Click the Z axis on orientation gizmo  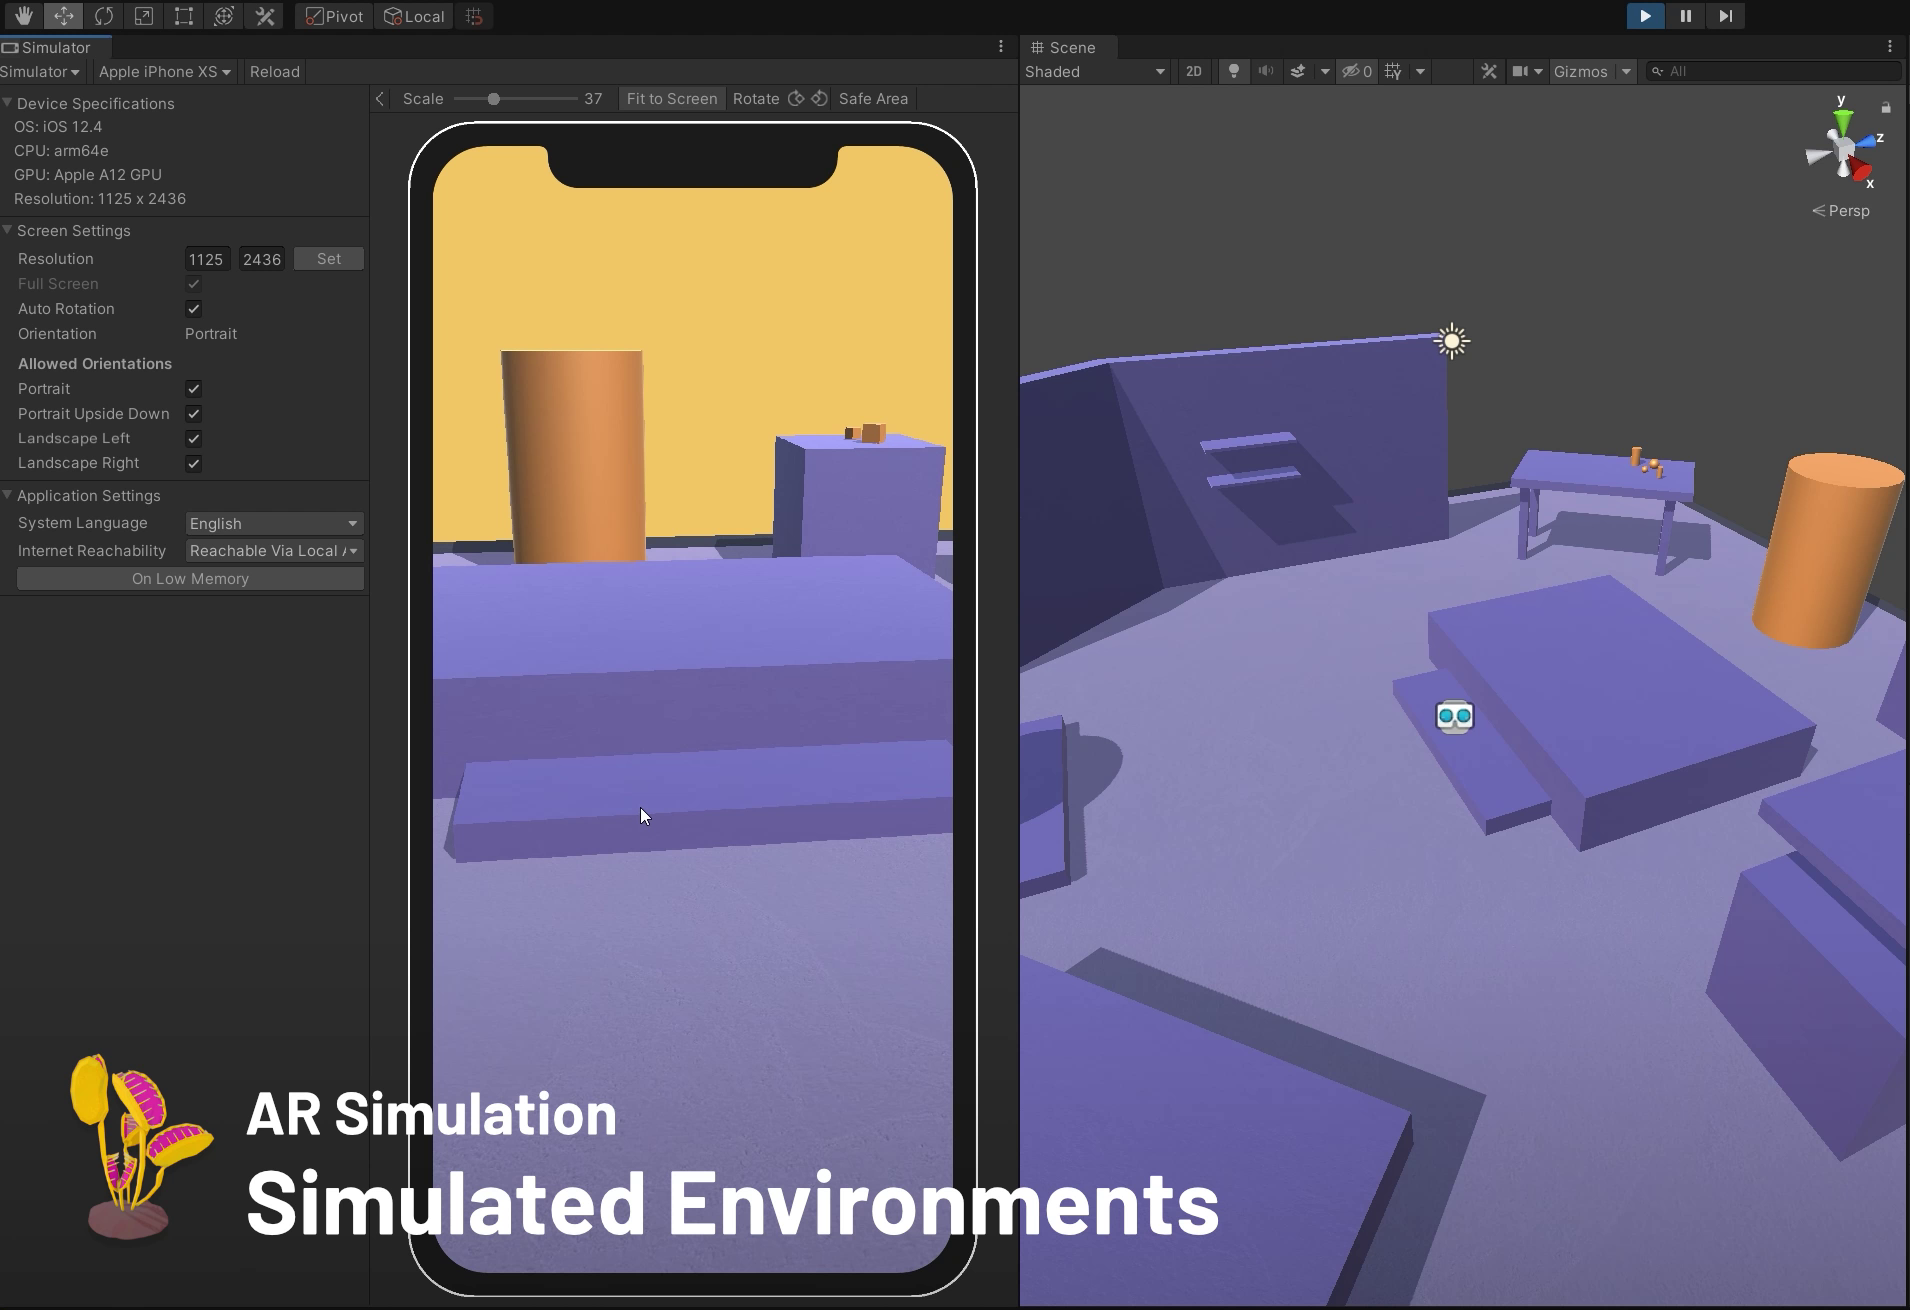tap(1869, 141)
